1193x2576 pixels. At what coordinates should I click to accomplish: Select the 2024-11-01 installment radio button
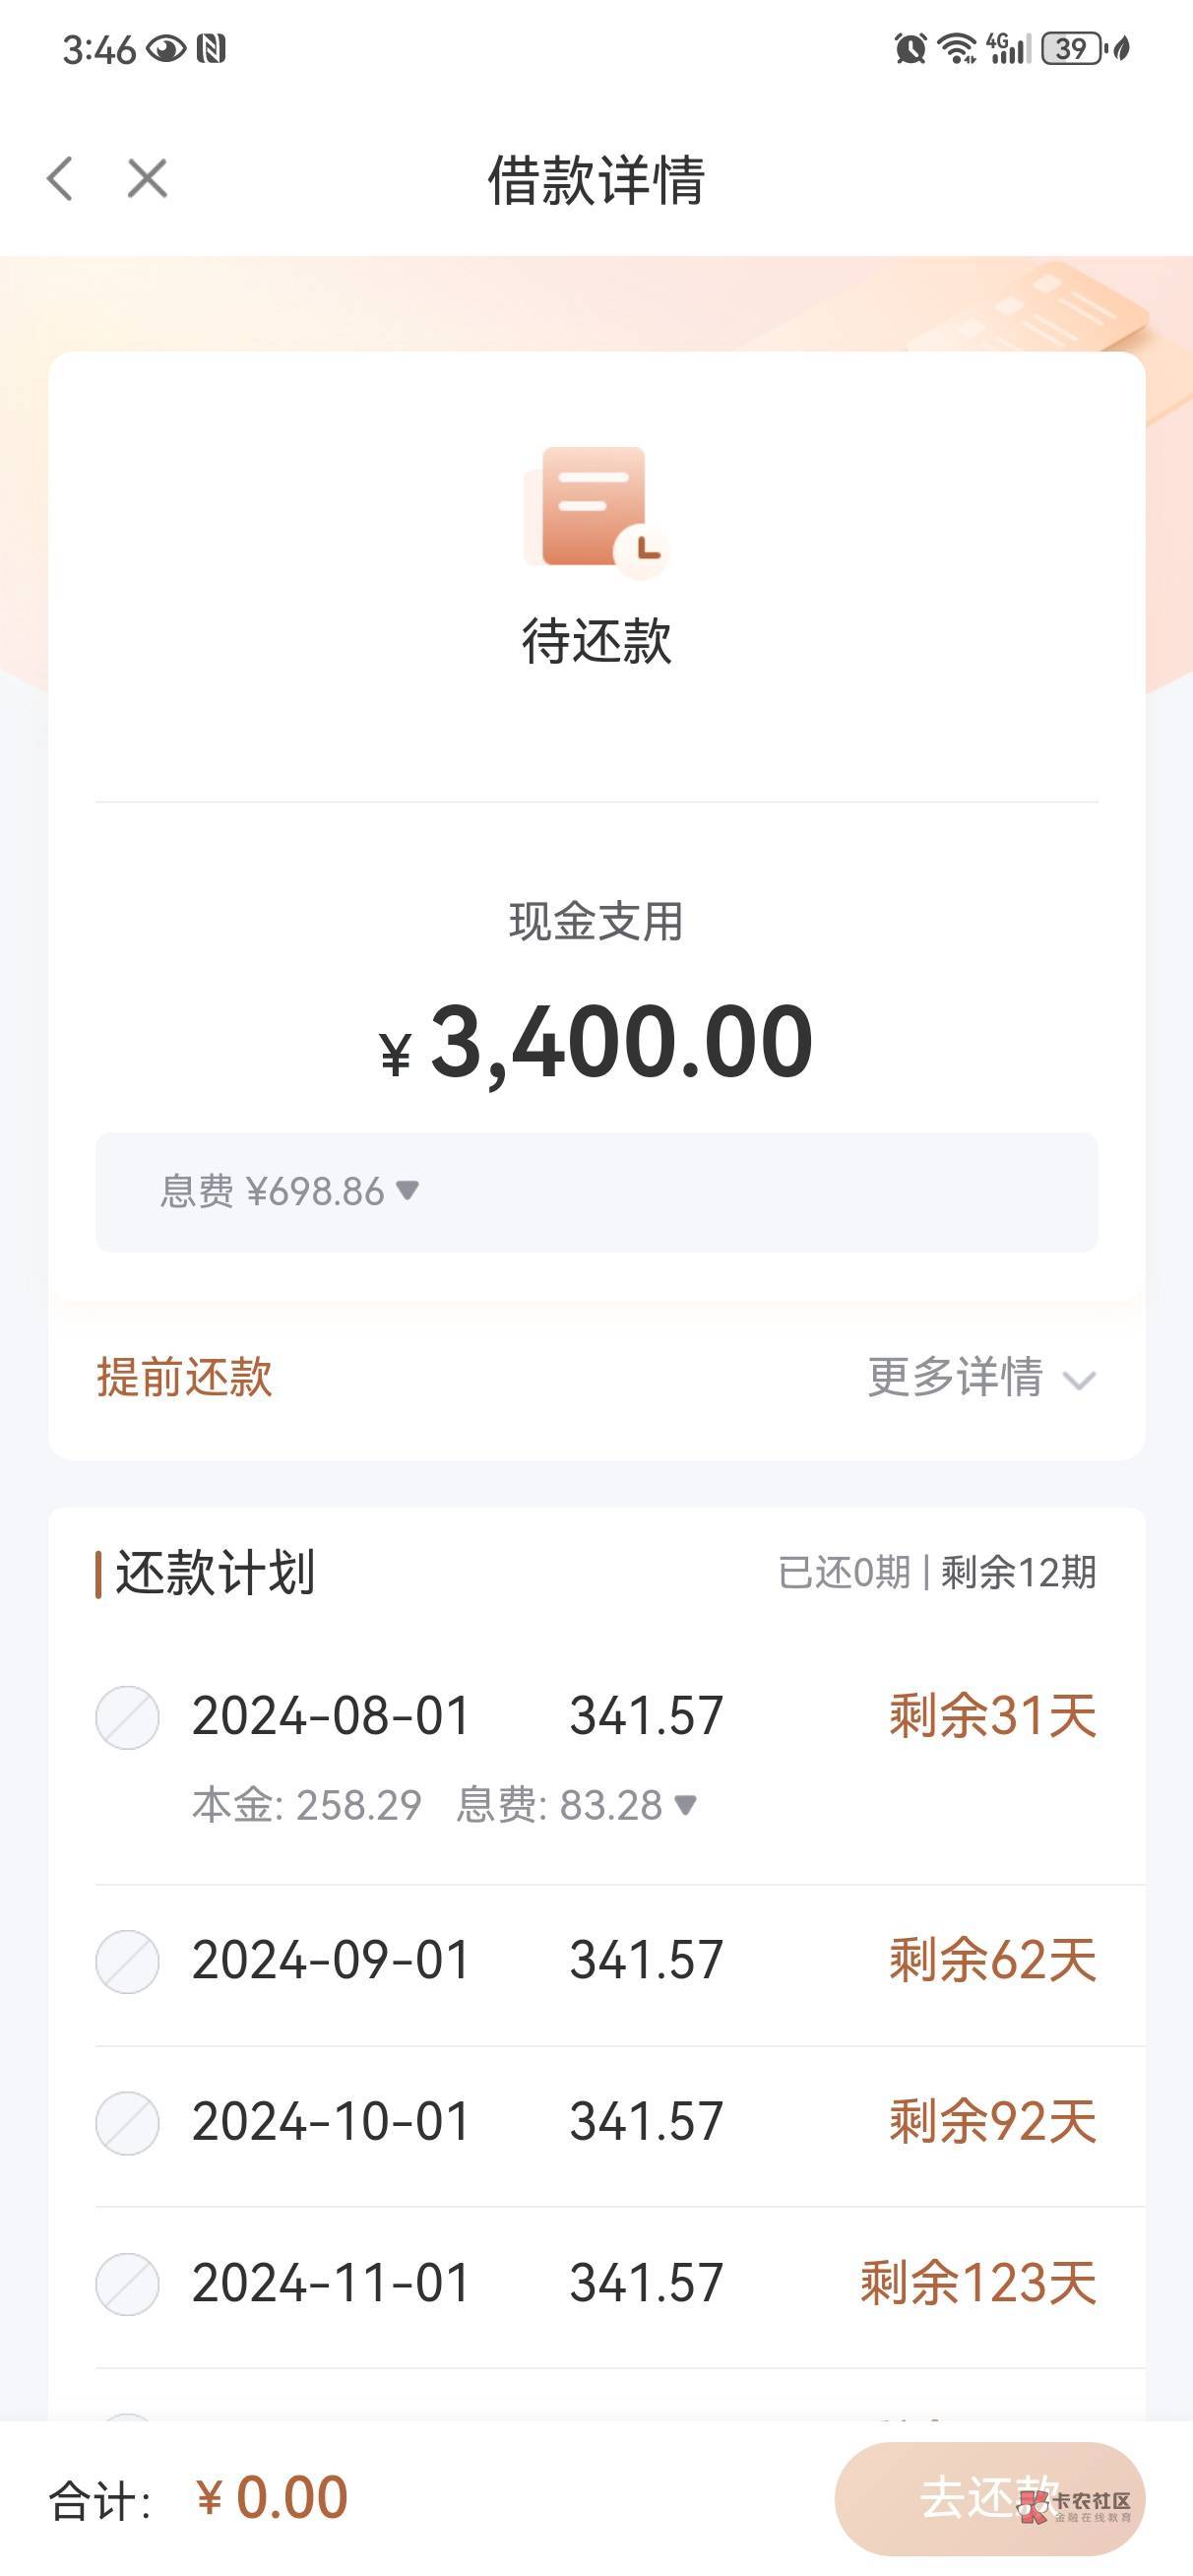[x=127, y=2284]
